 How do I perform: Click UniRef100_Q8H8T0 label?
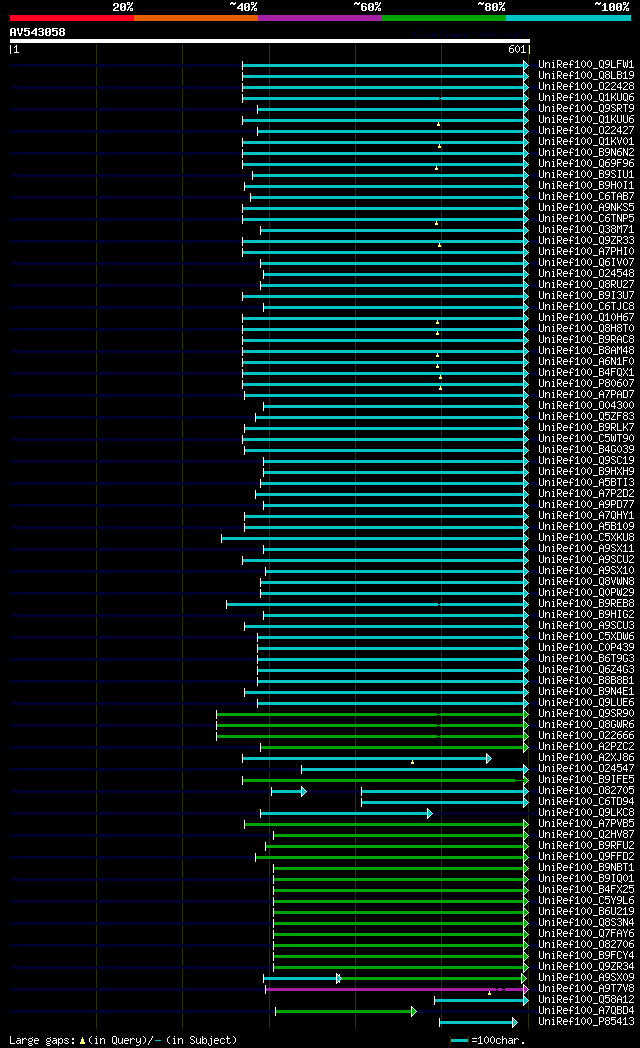[586, 329]
